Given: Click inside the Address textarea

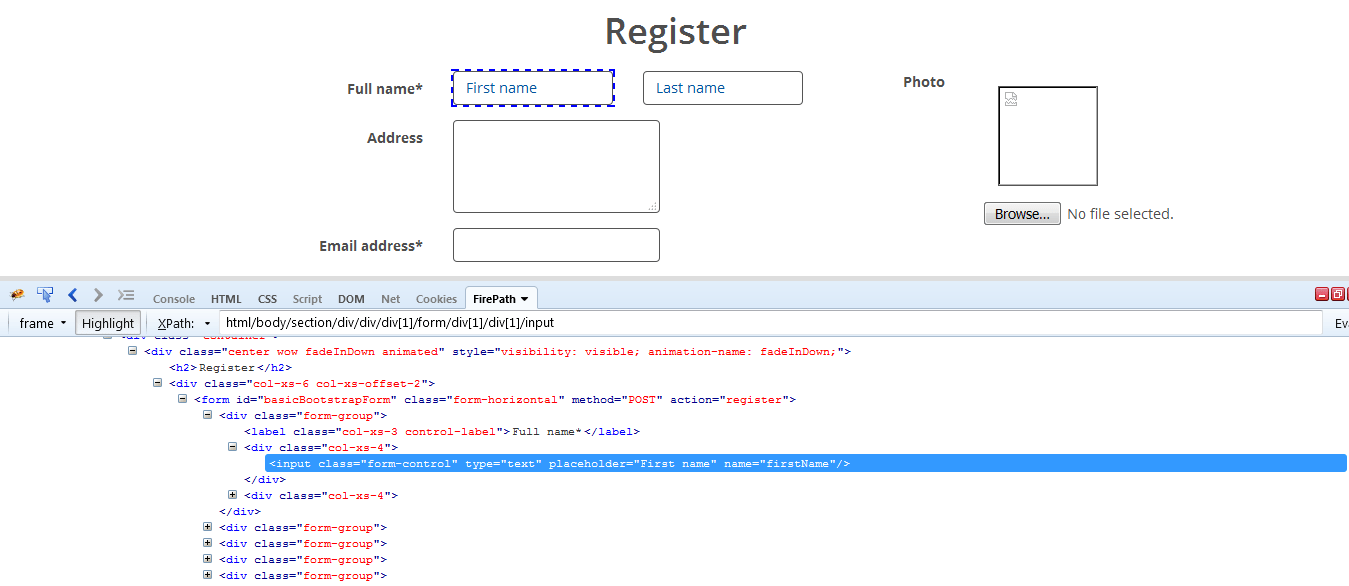Looking at the screenshot, I should (556, 167).
